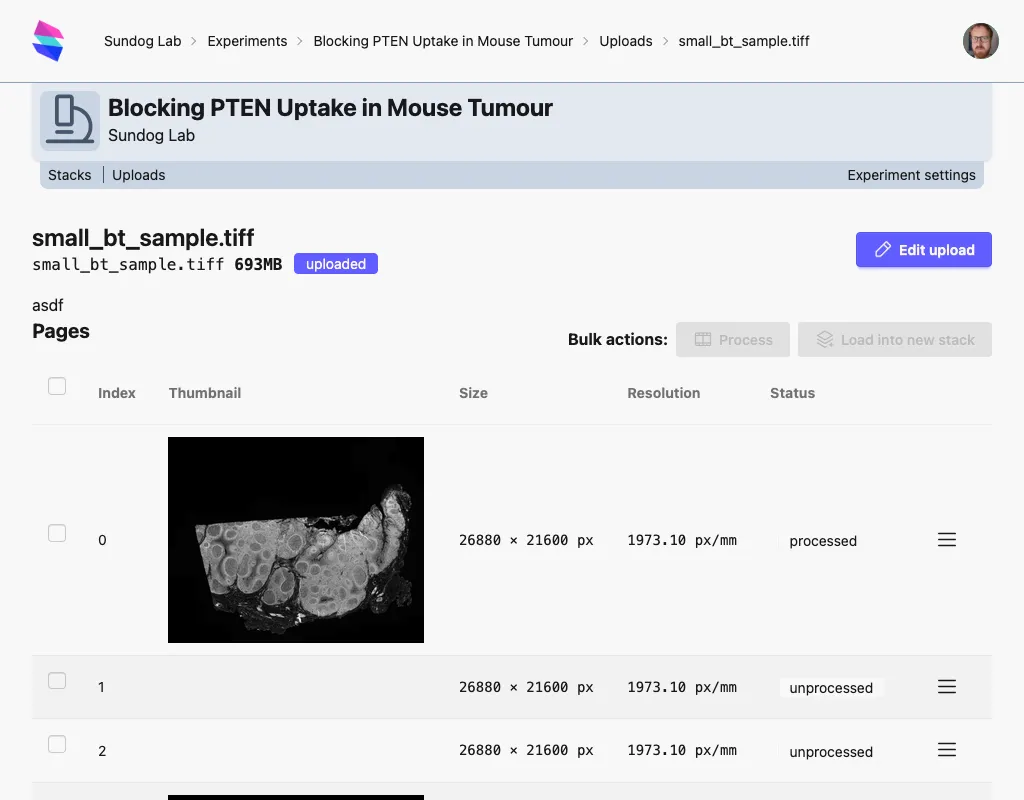Navigate to Experiments via breadcrumb
1024x800 pixels.
247,41
